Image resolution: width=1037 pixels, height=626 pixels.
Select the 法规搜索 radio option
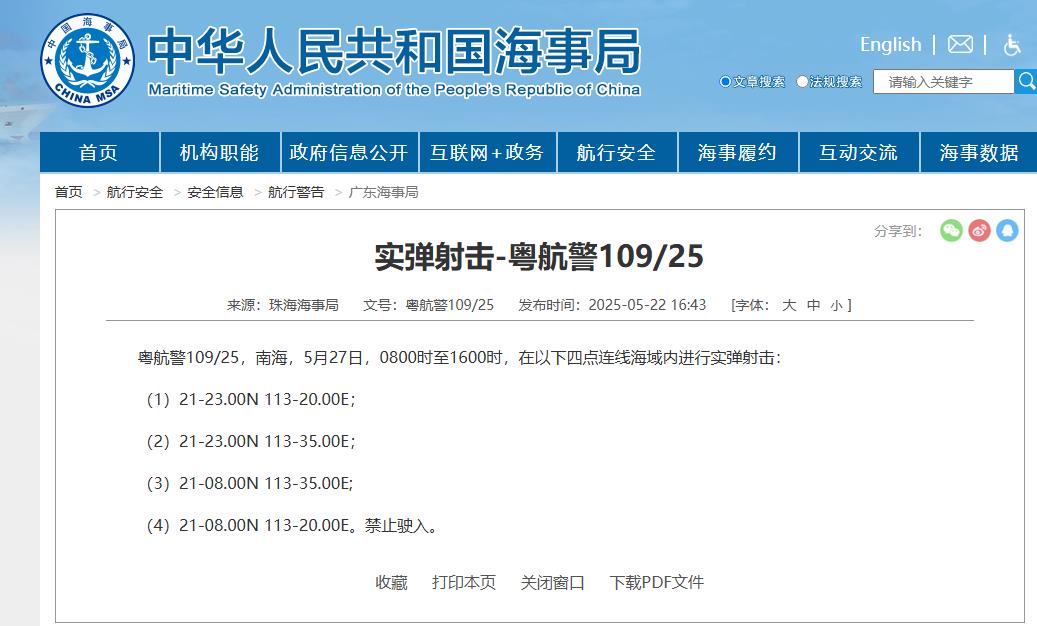point(802,82)
